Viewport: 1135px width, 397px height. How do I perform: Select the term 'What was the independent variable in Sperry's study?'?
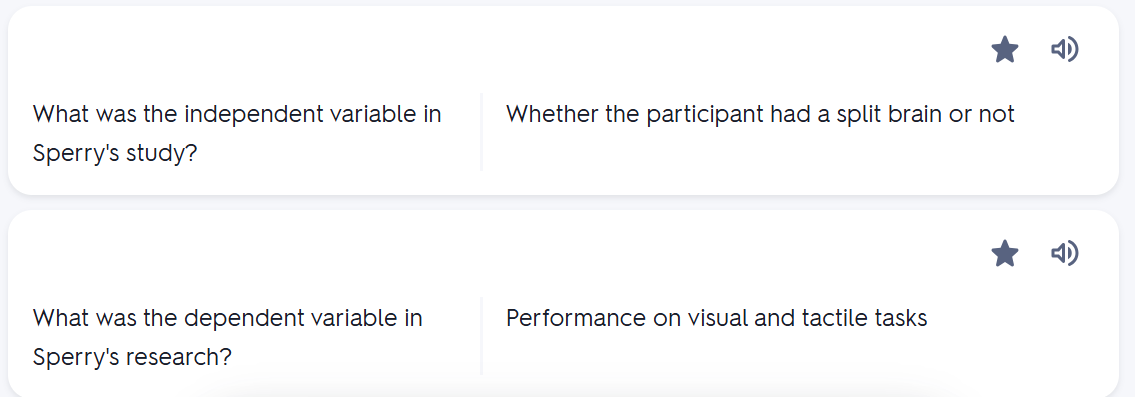coord(237,133)
